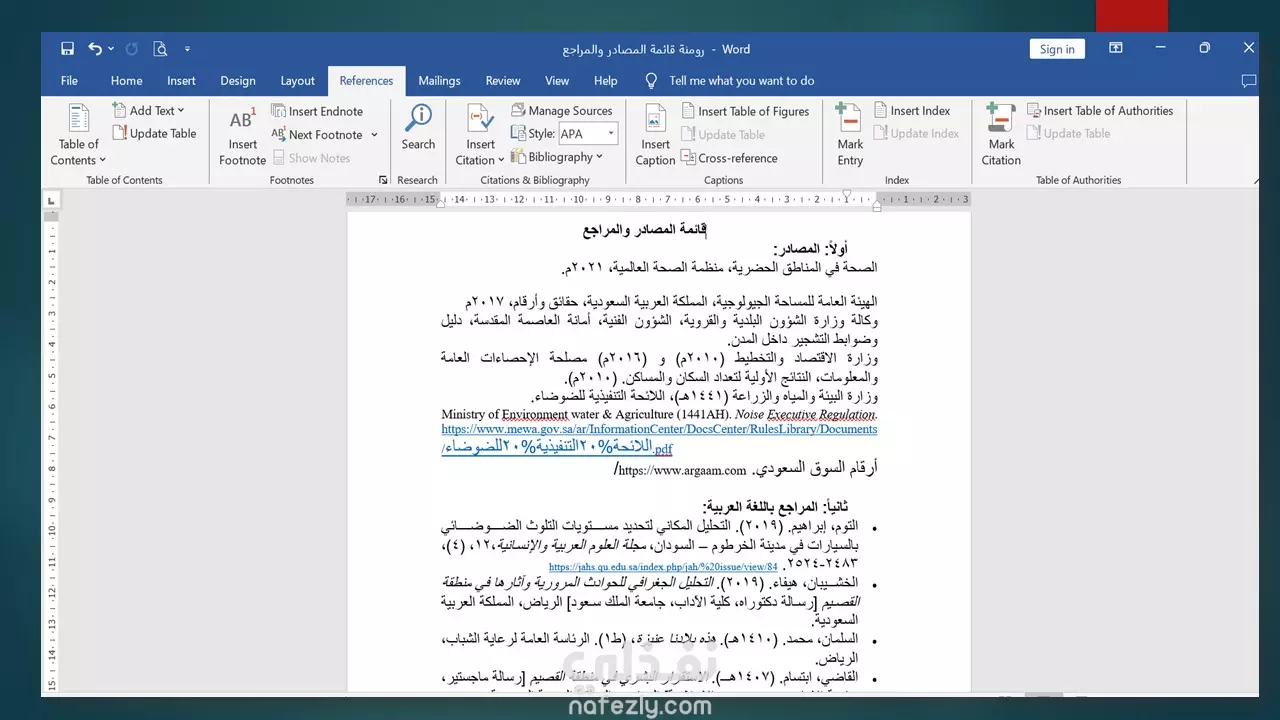Go to the Layout tab

(x=297, y=81)
